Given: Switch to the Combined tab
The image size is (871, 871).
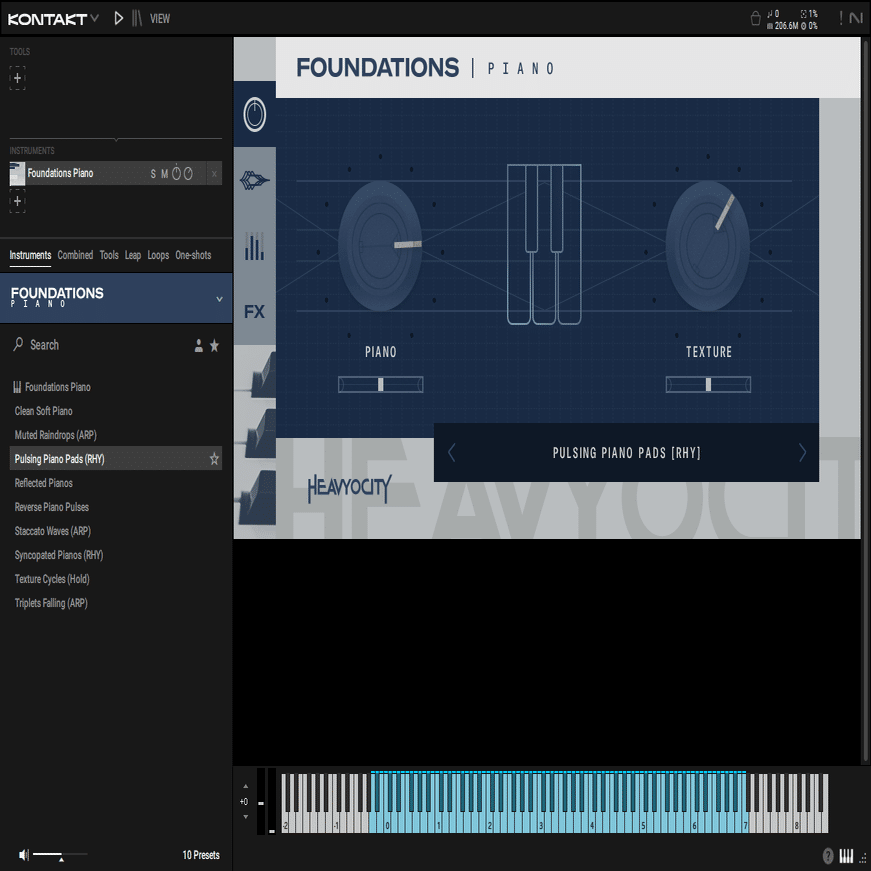Looking at the screenshot, I should point(75,255).
